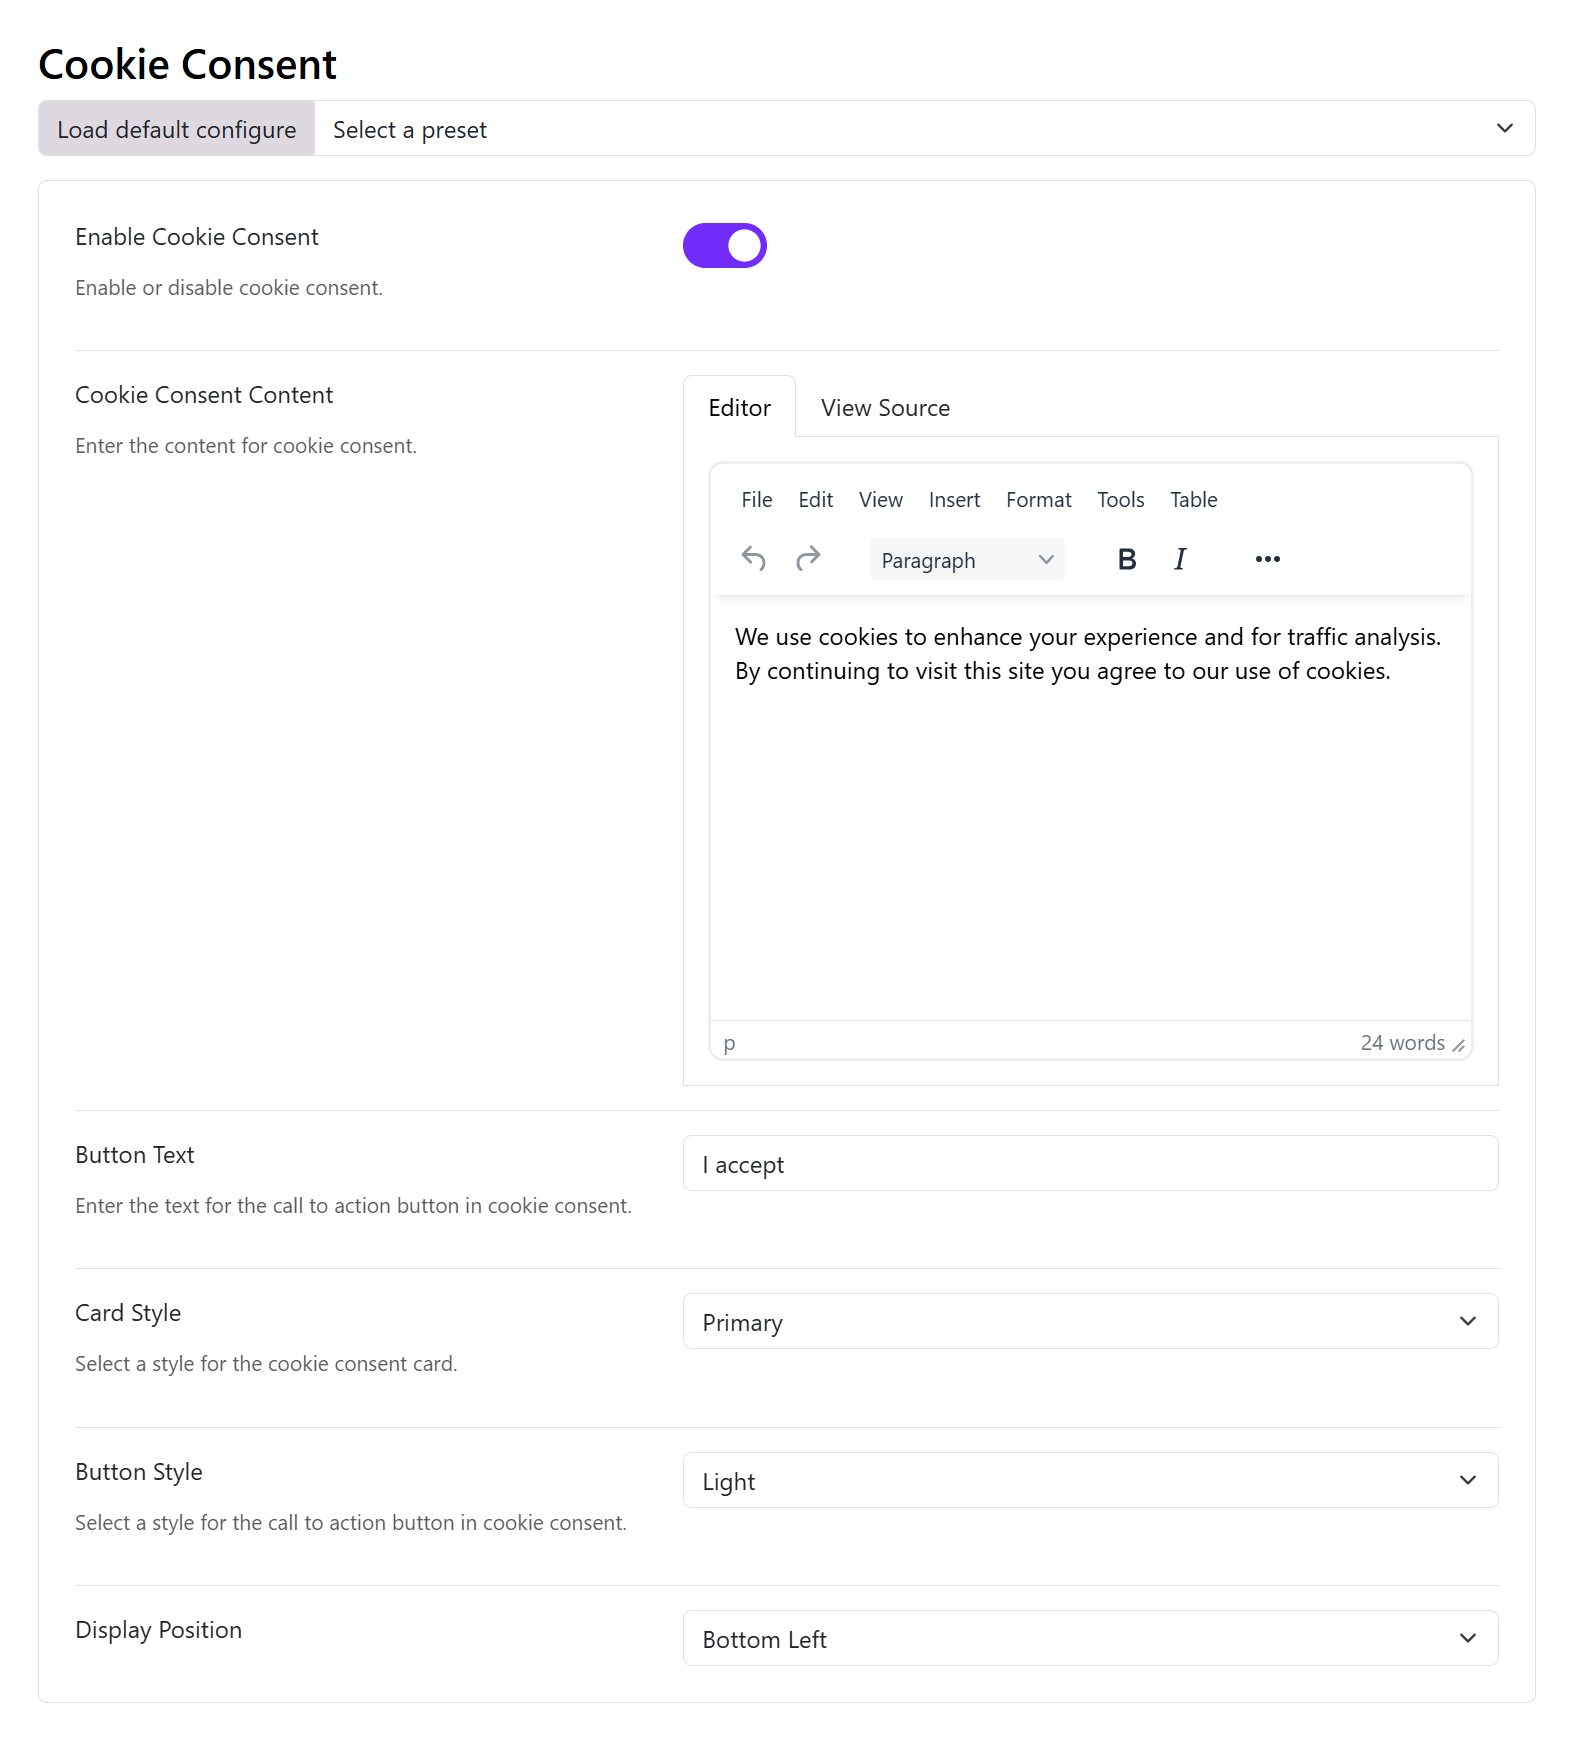
Task: Click the Button Text input field
Action: pyautogui.click(x=1090, y=1164)
